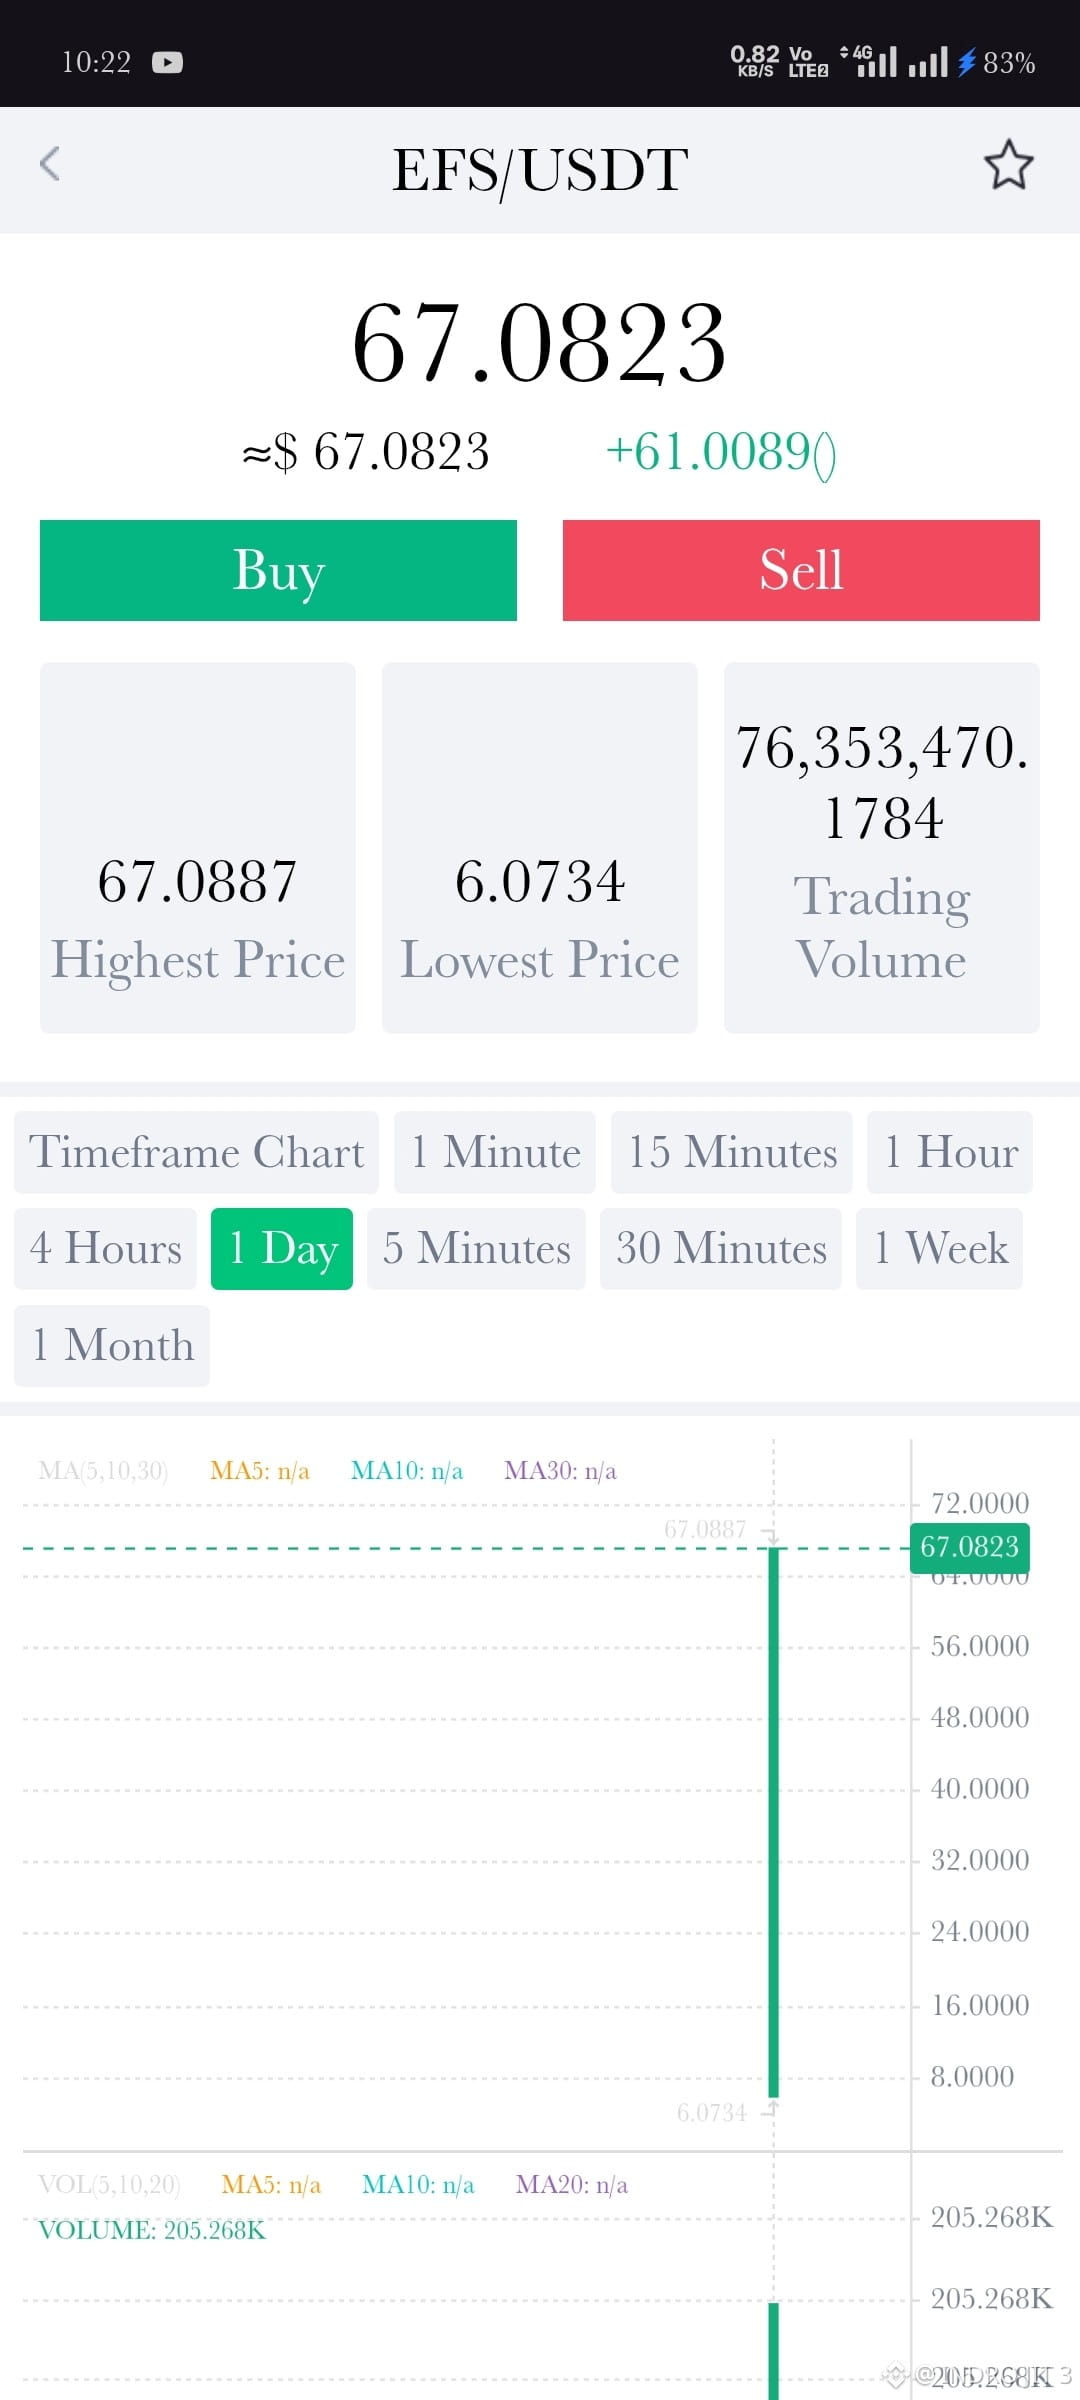Tap the green daily candlestick on chart

773,1820
